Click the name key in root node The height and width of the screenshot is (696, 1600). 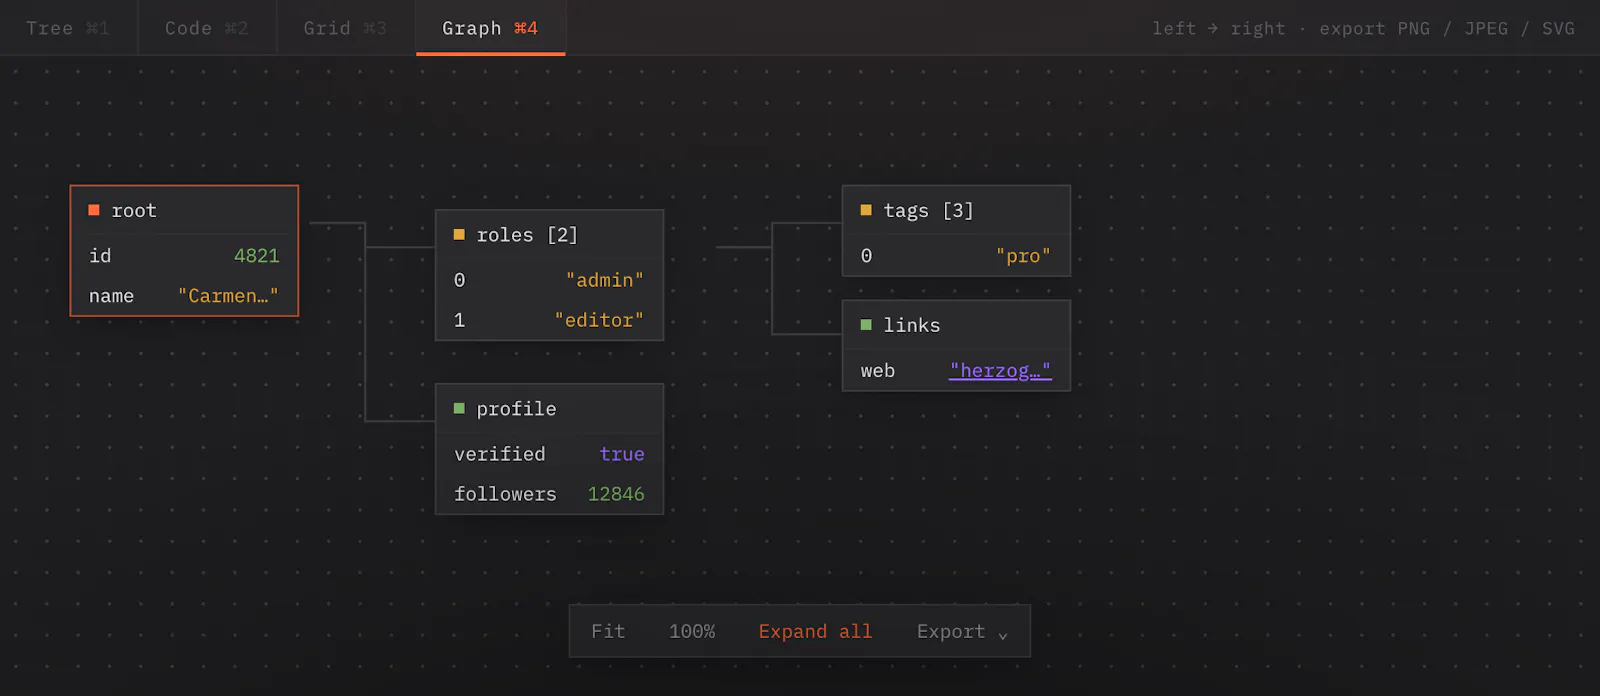click(111, 296)
